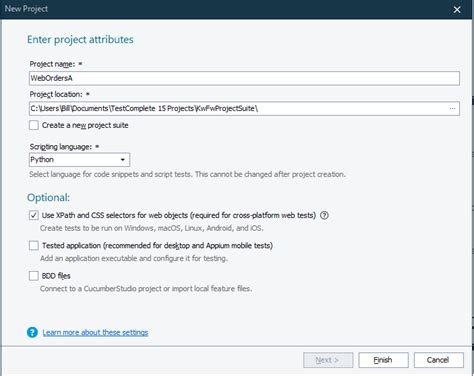Image resolution: width=474 pixels, height=376 pixels.
Task: Uncheck Use XPath and CSS selectors option
Action: coord(34,215)
